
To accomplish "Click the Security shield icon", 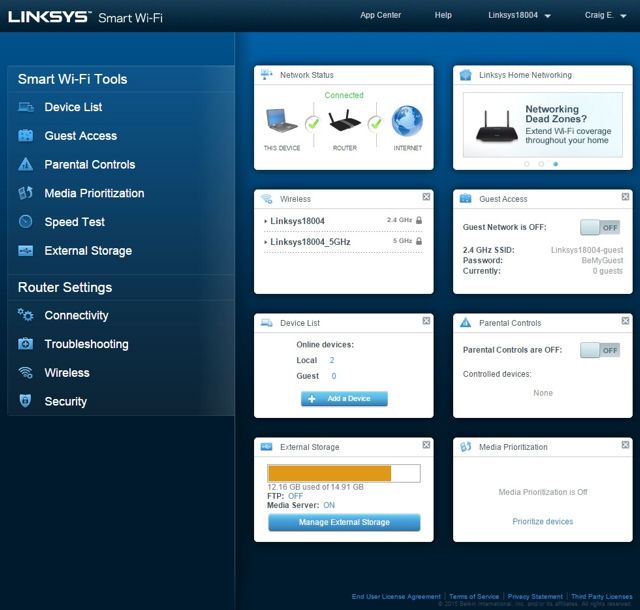I will [x=25, y=401].
